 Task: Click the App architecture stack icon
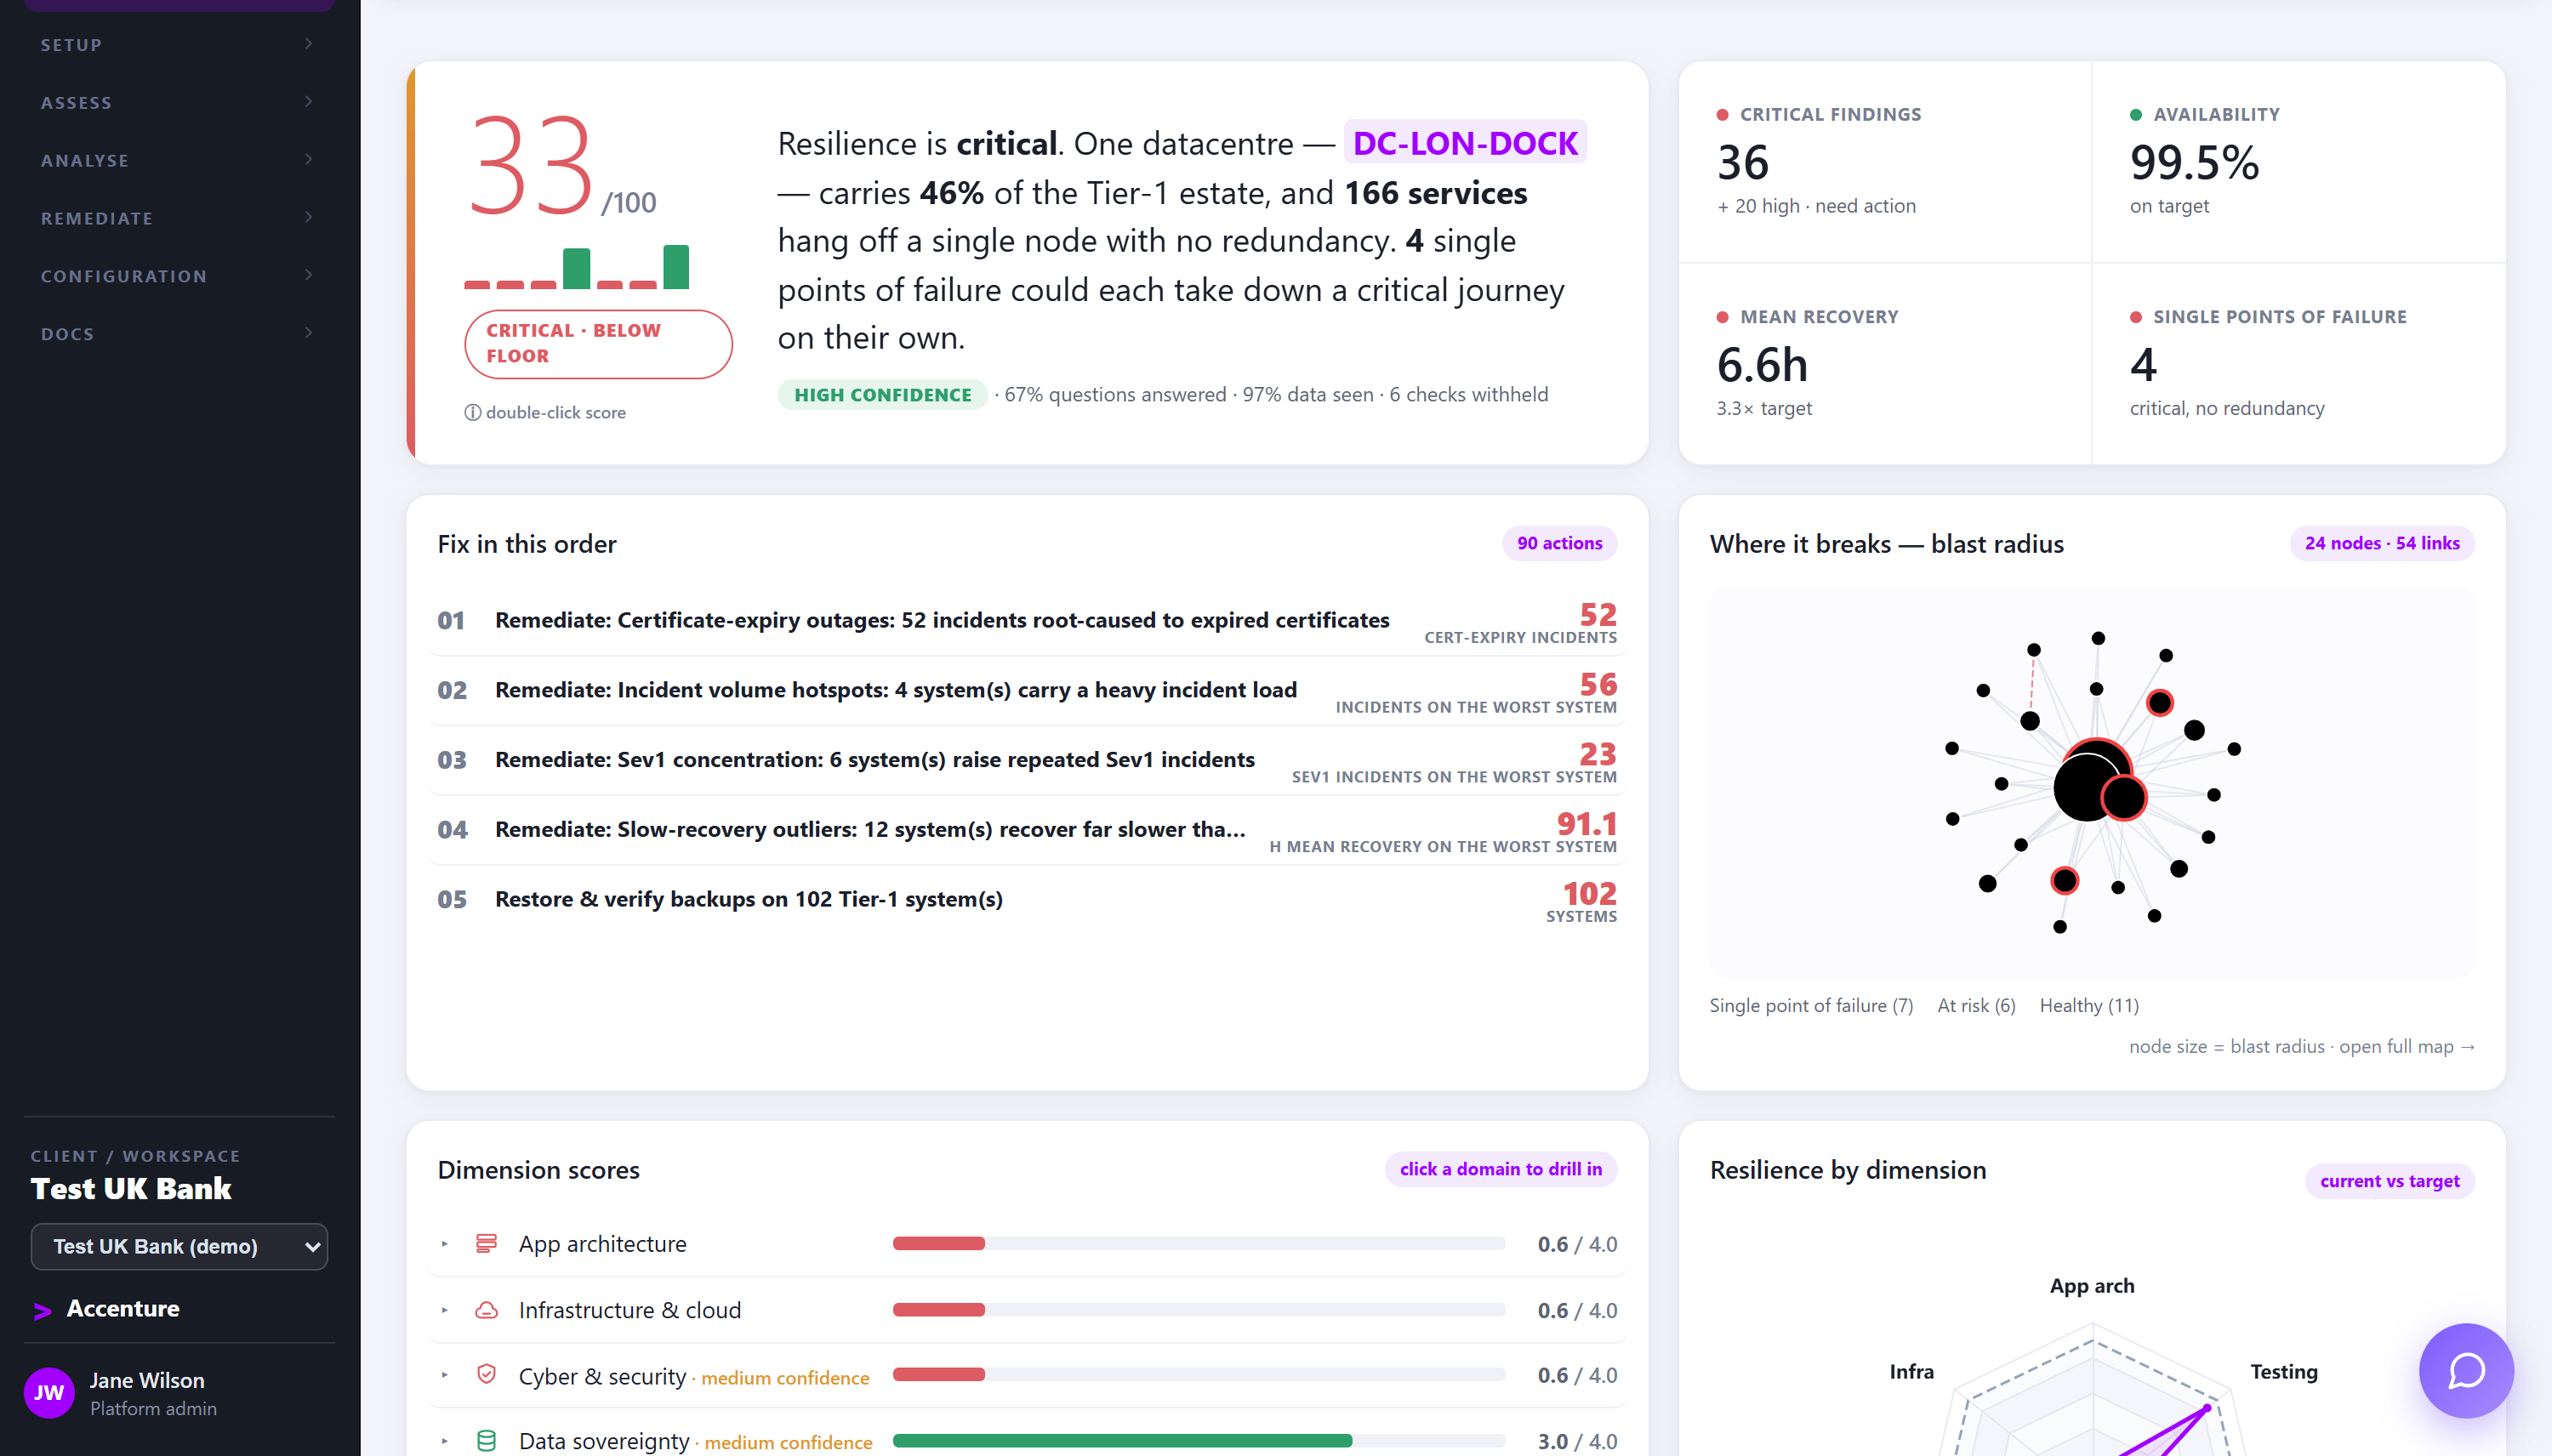(486, 1243)
